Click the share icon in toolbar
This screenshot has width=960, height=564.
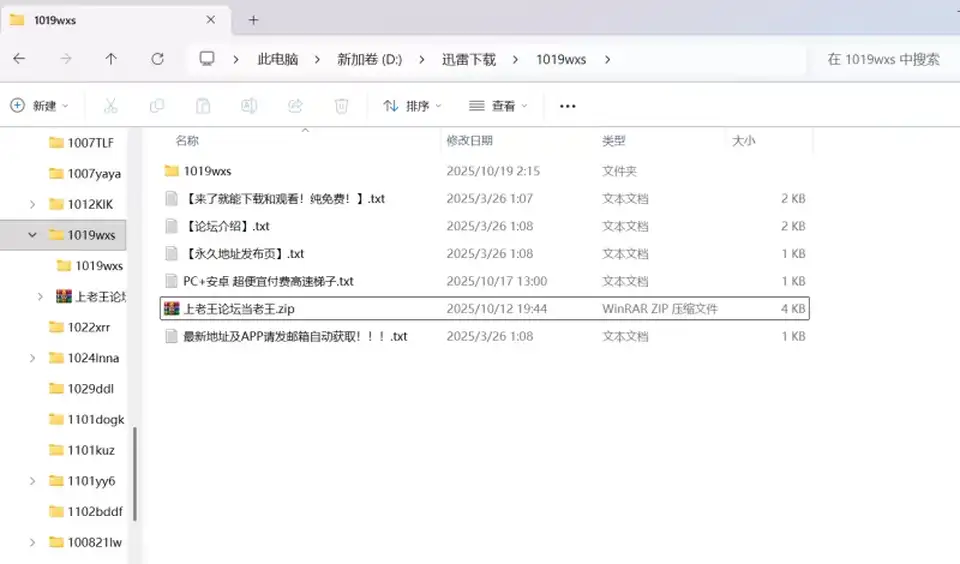(295, 106)
